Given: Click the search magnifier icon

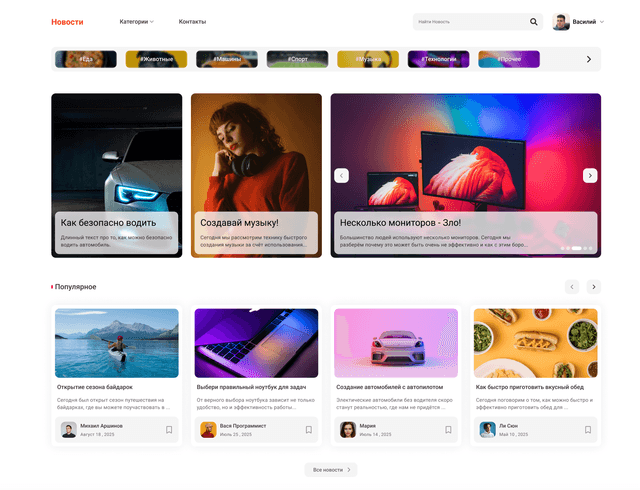Looking at the screenshot, I should tap(534, 22).
